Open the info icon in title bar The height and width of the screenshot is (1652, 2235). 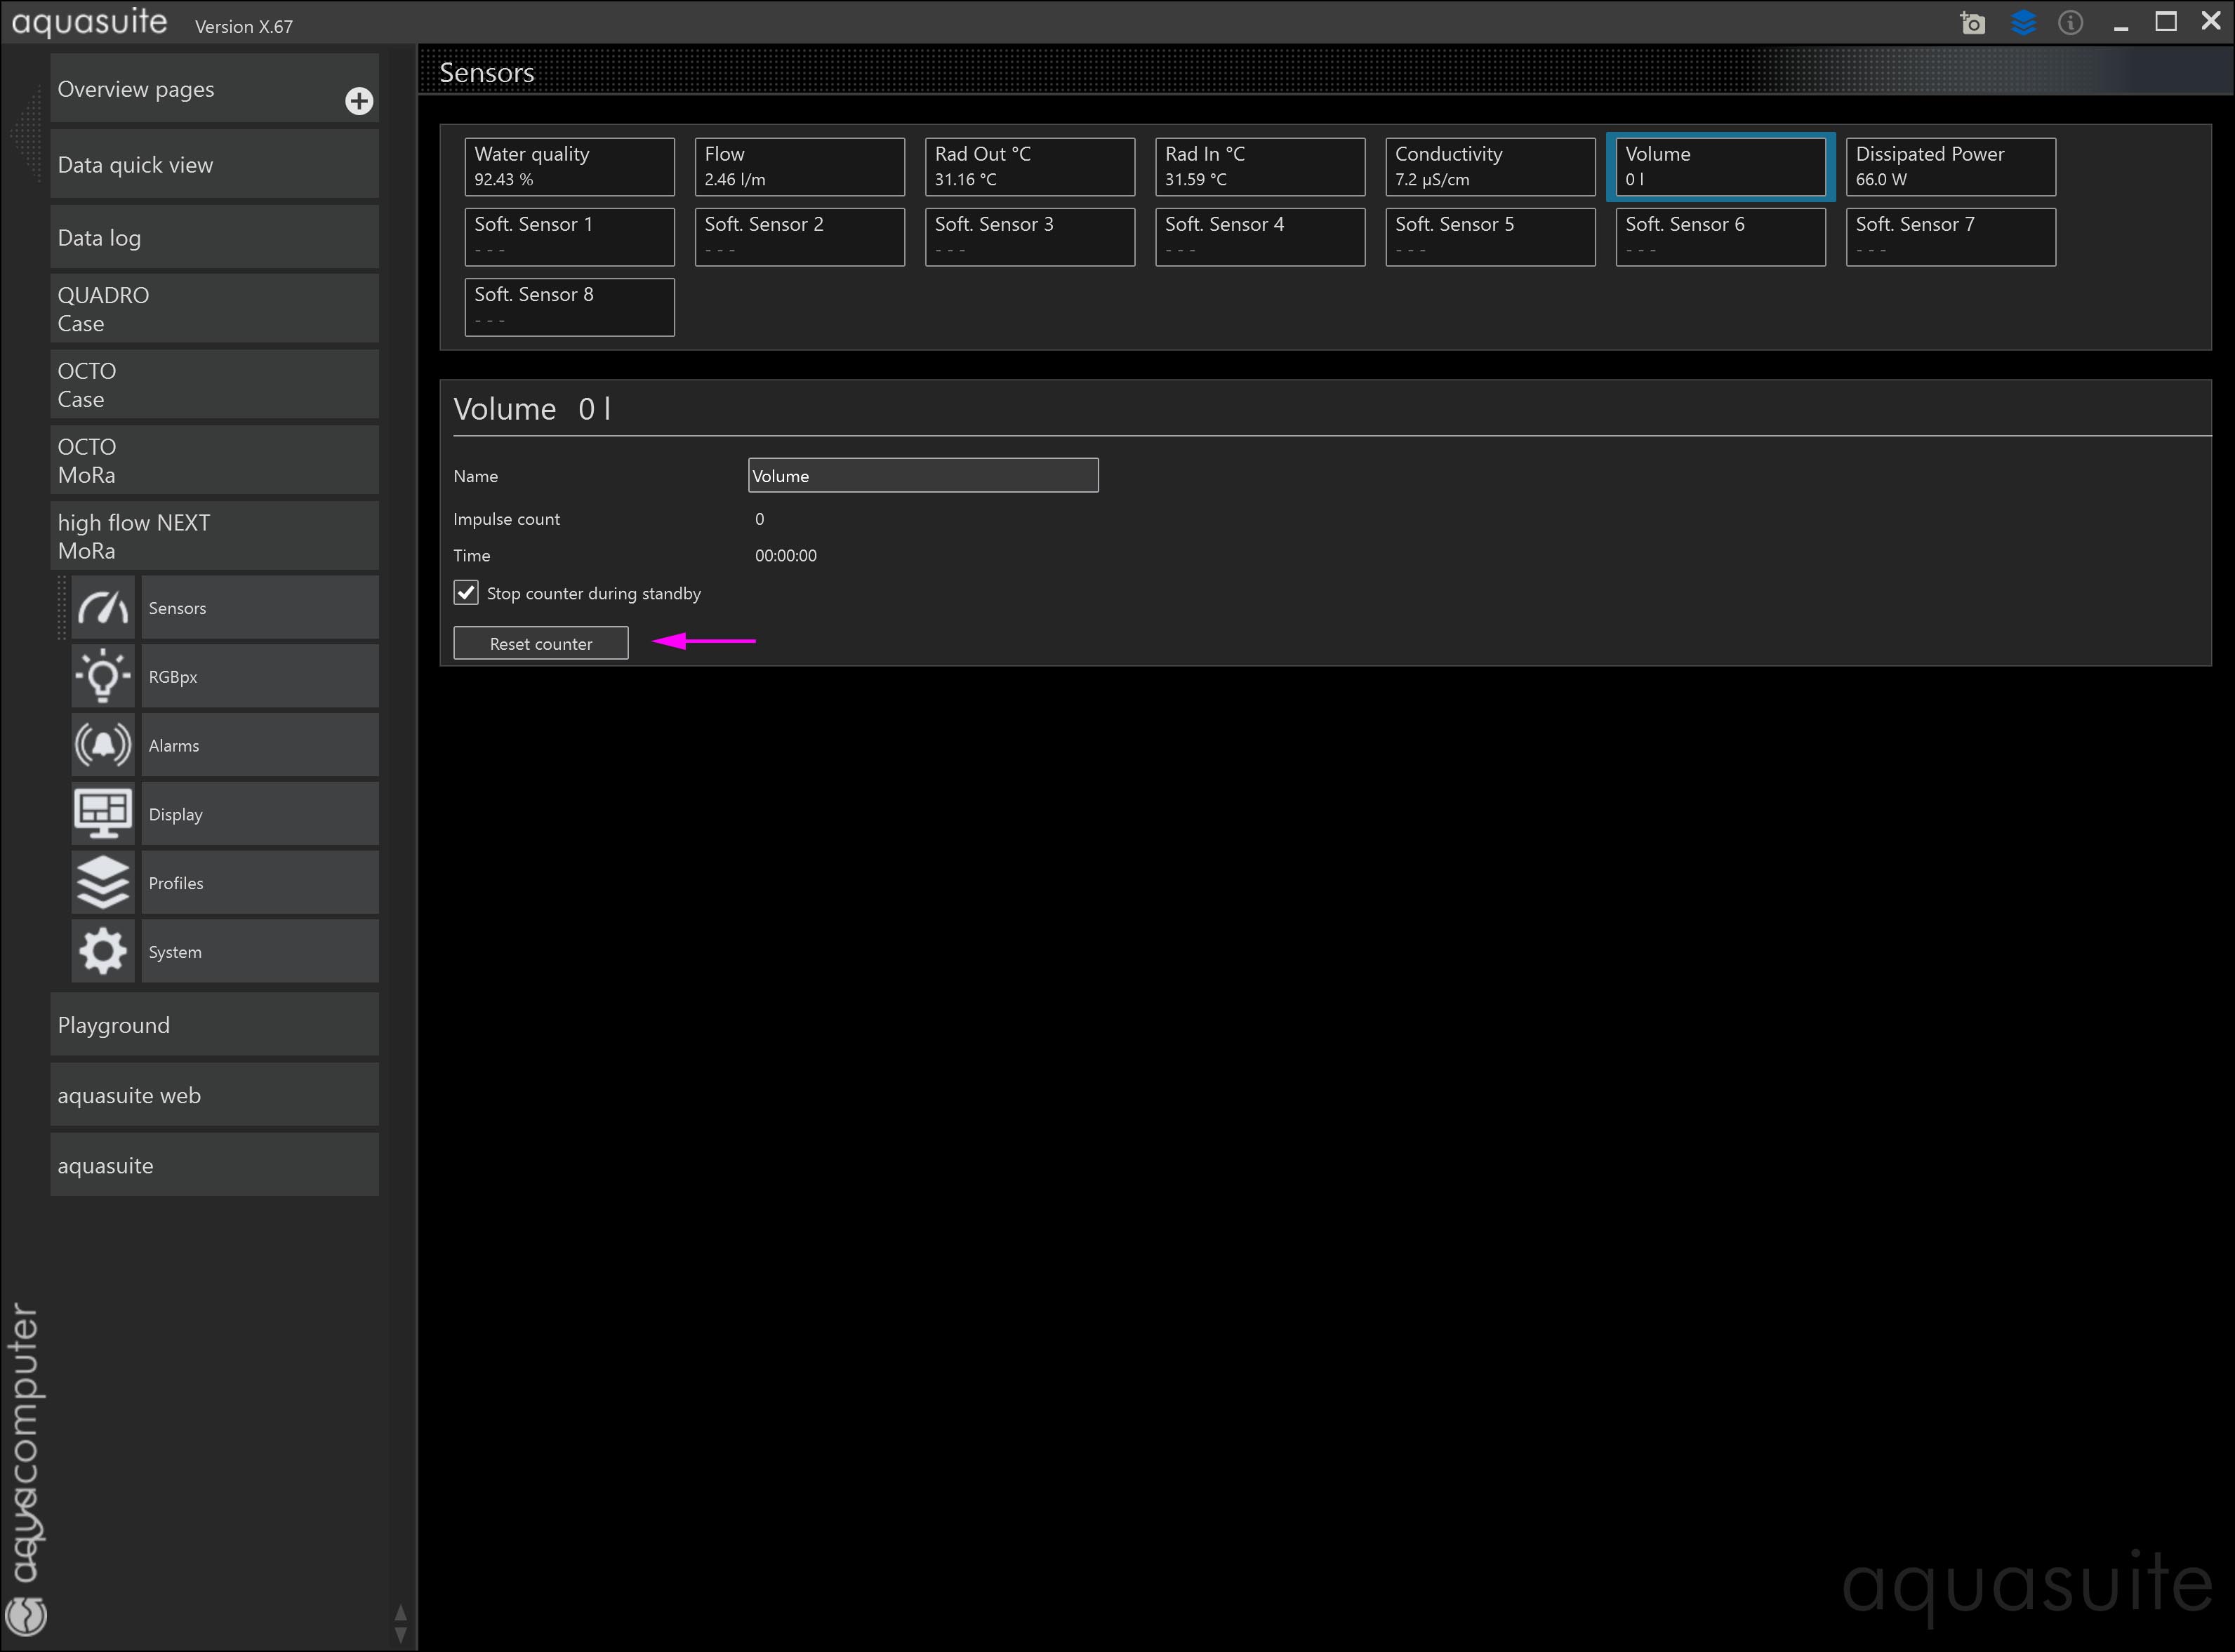click(2070, 23)
